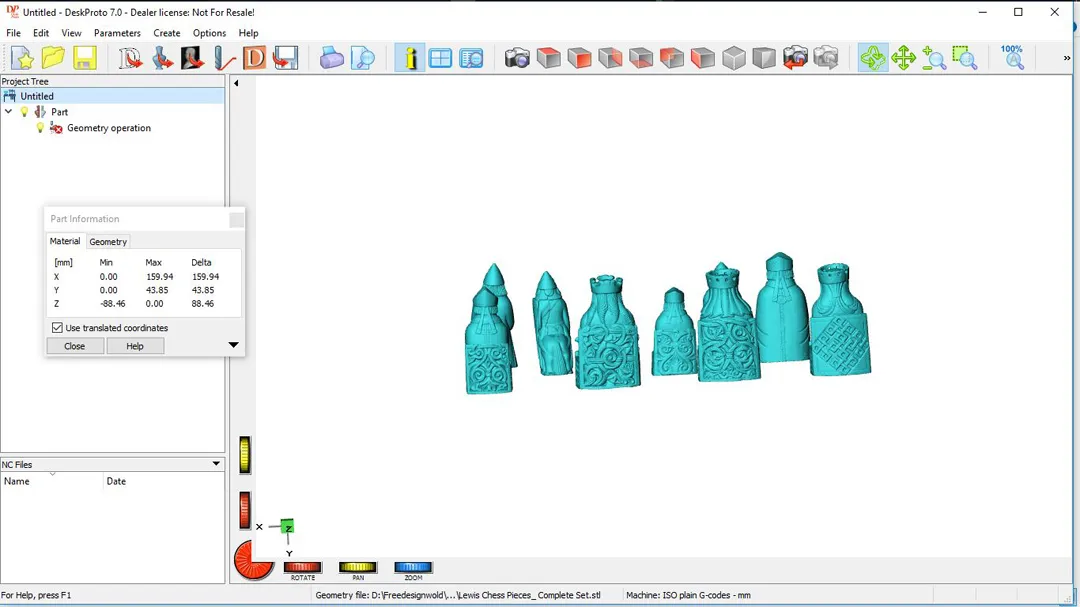
Task: Open the Options menu
Action: coord(209,33)
